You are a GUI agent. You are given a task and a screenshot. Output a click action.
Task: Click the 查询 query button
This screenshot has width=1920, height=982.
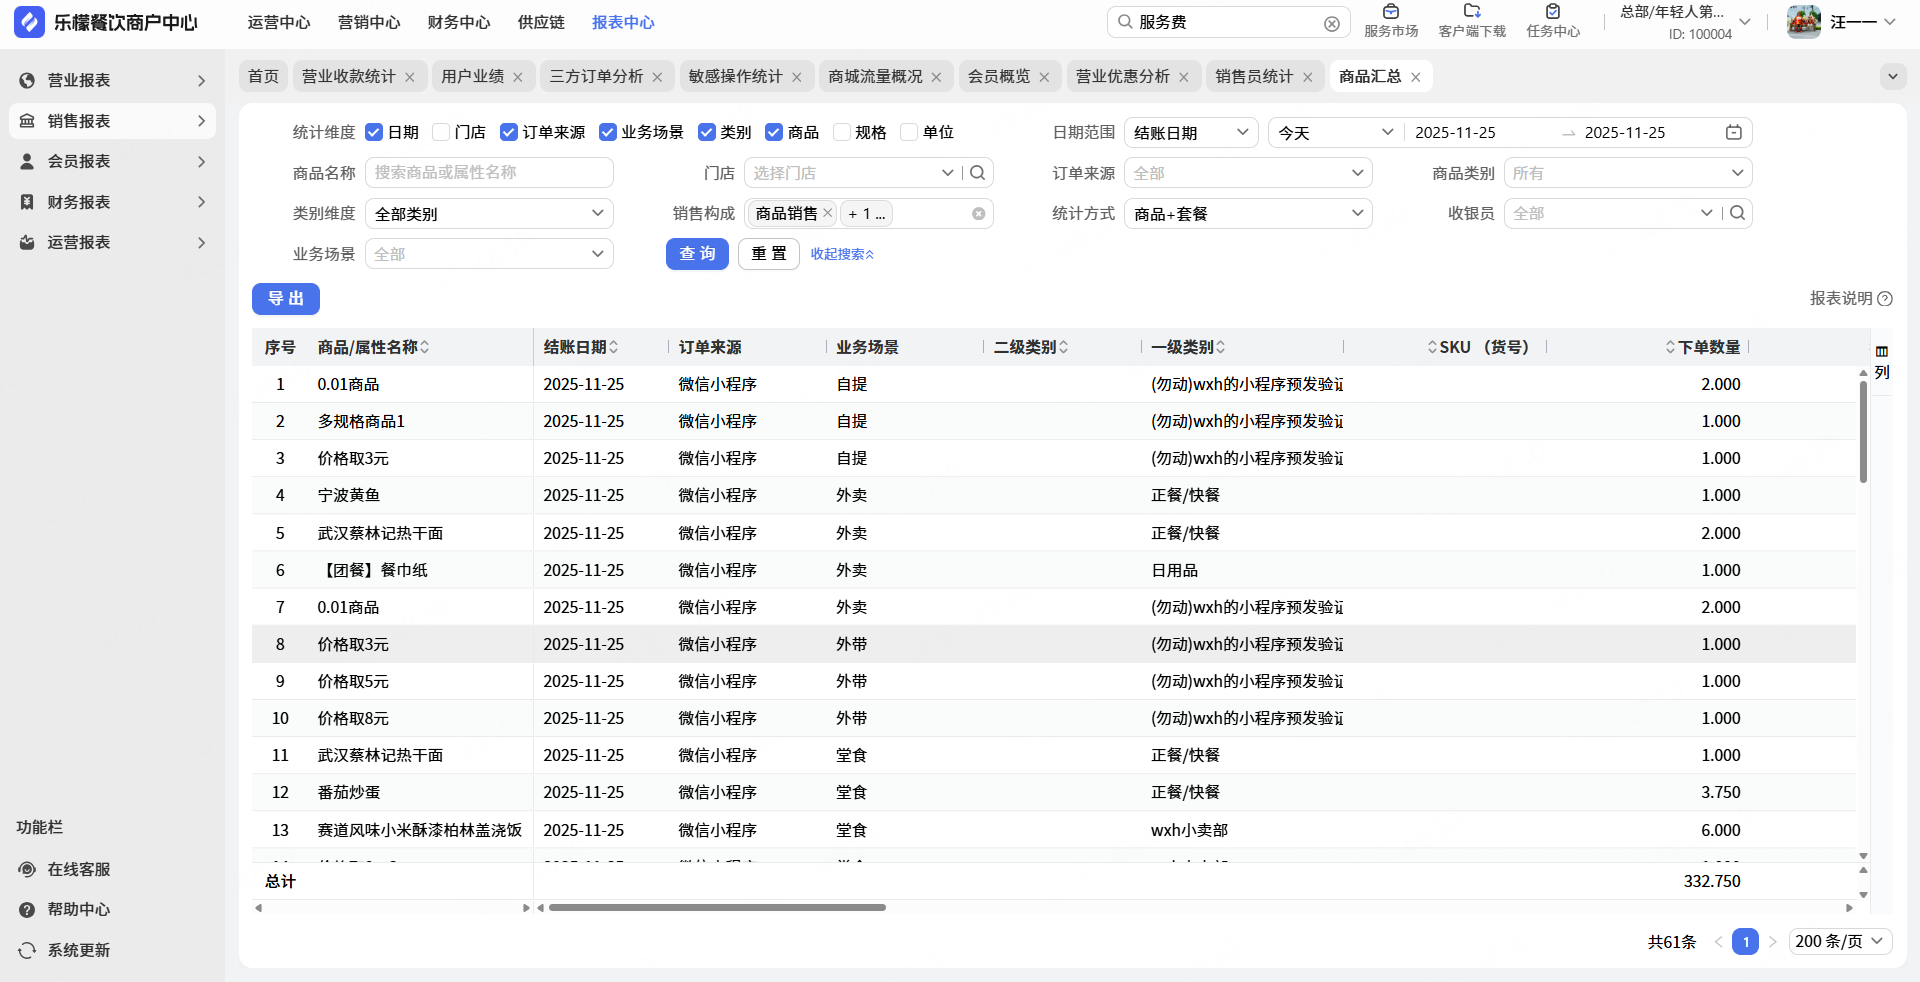click(x=697, y=254)
